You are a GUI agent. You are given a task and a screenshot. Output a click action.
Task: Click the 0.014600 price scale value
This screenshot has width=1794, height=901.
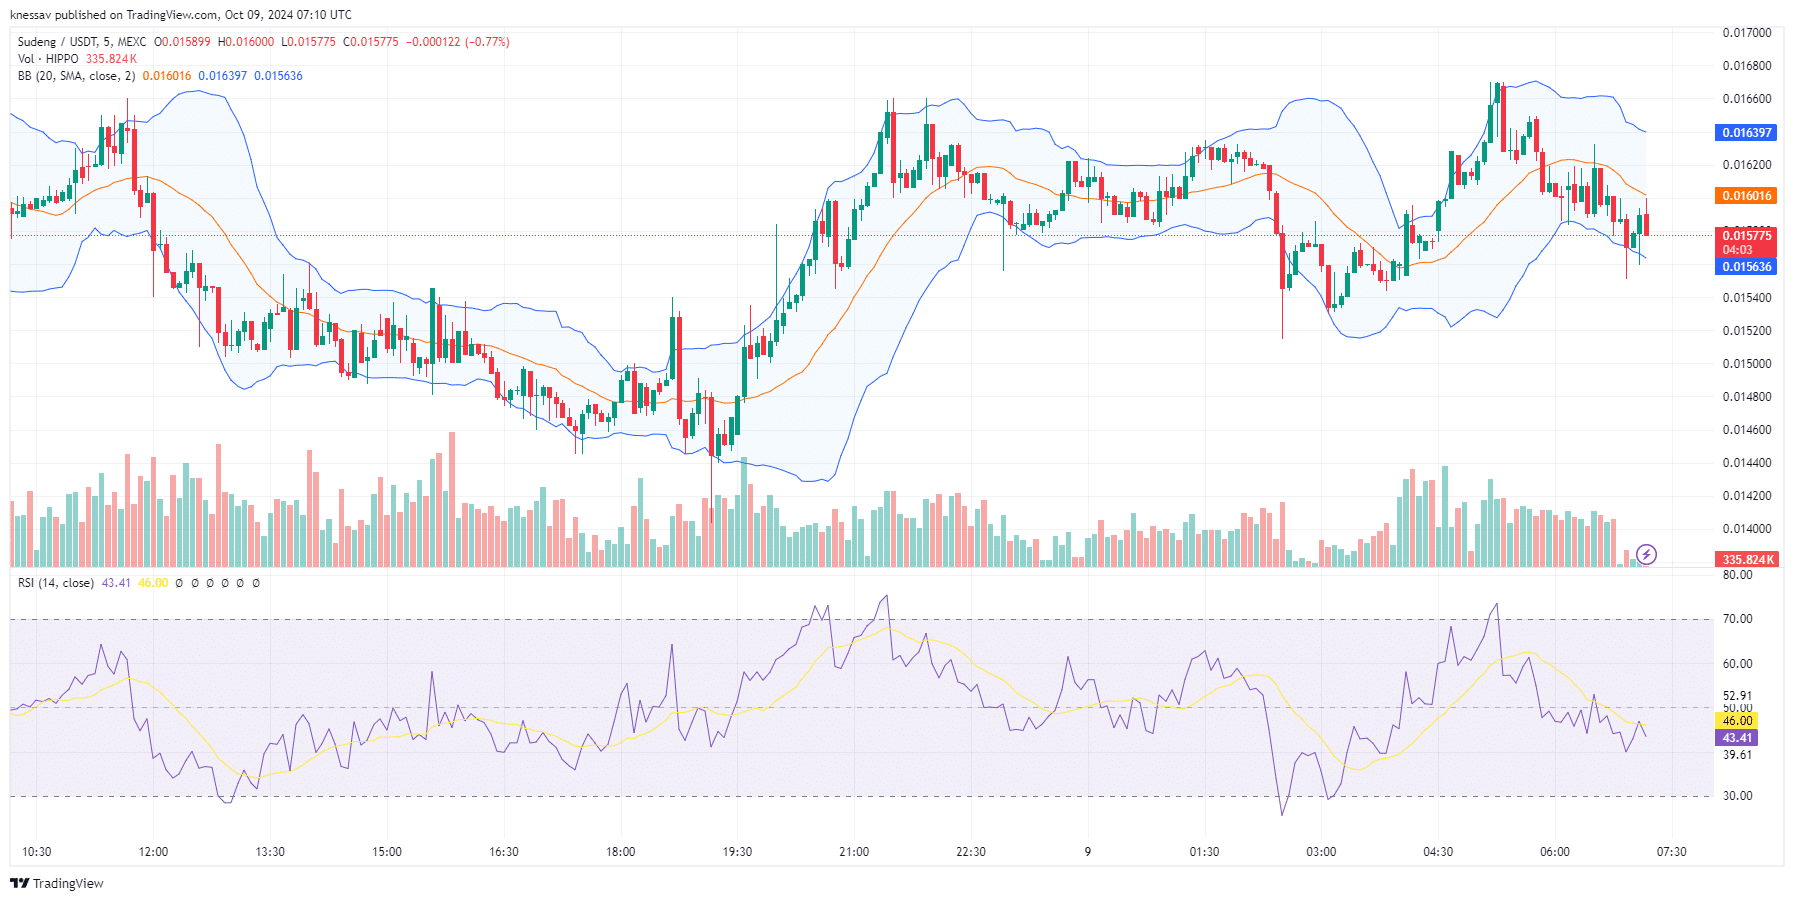coord(1746,430)
